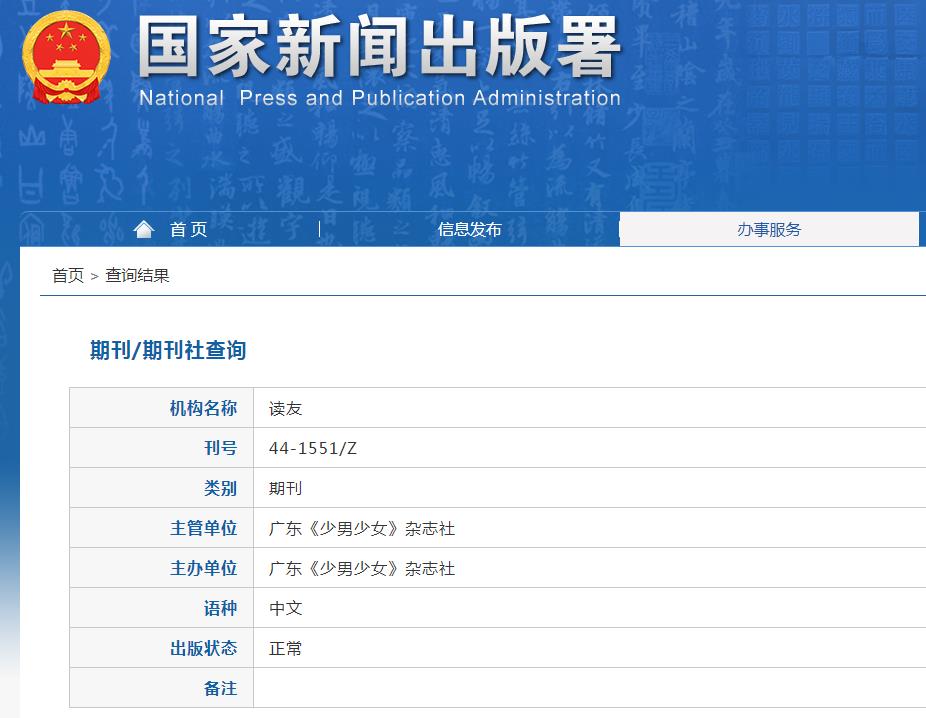Click the English subtitle under the site name

coord(383,99)
